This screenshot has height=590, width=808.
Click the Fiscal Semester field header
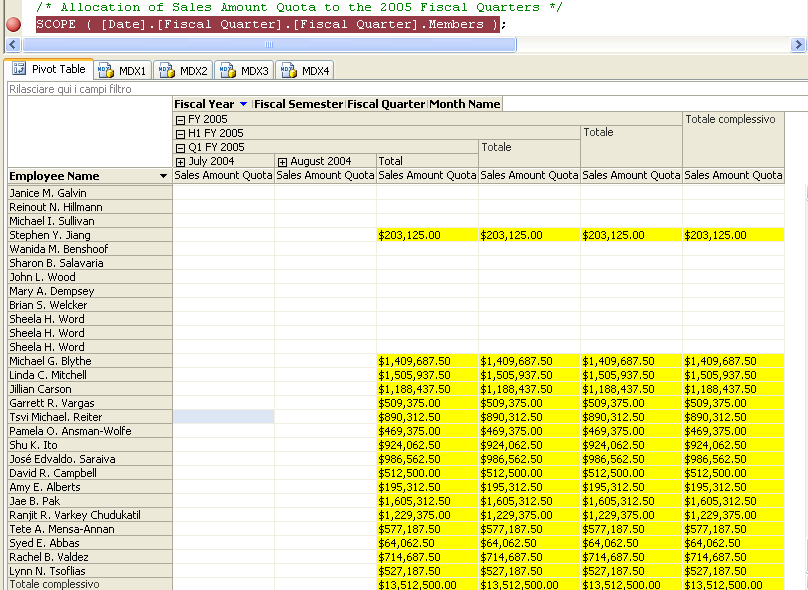pyautogui.click(x=298, y=104)
